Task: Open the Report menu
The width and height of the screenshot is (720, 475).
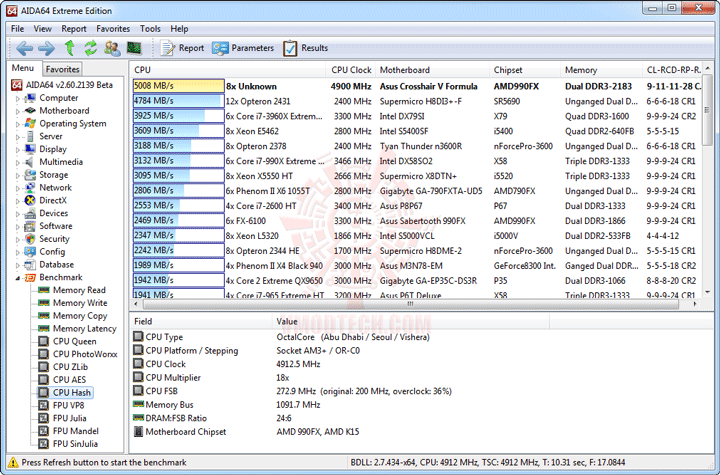Action: pos(74,28)
